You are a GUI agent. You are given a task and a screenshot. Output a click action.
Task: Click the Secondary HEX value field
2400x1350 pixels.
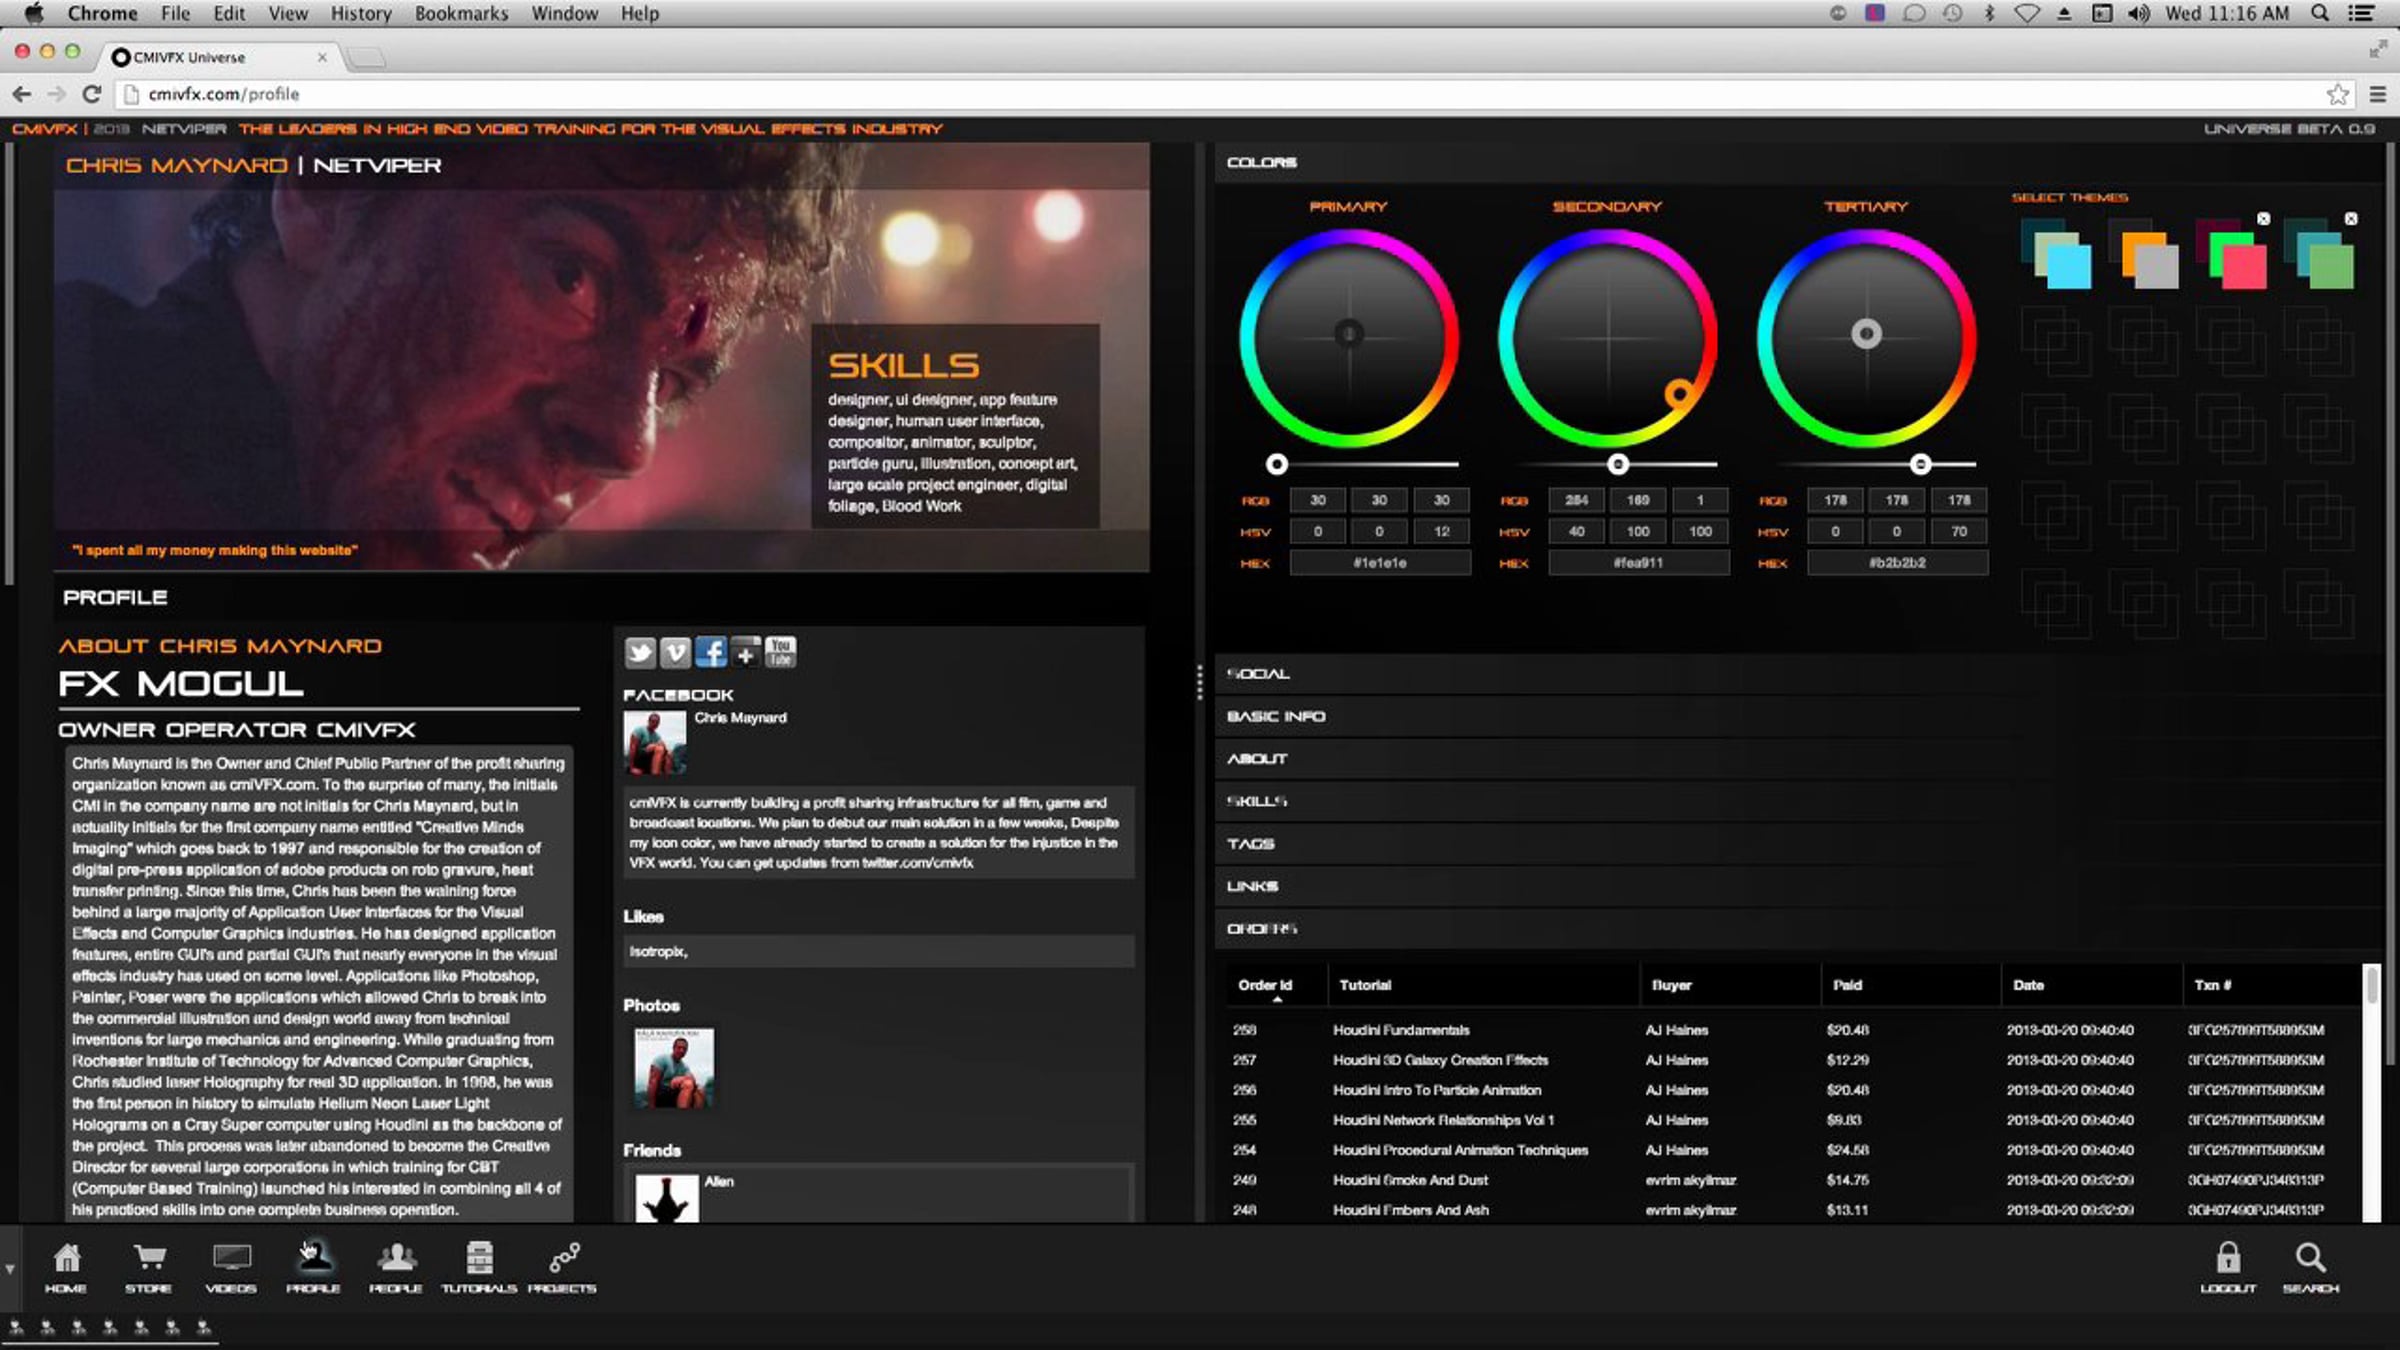point(1638,563)
